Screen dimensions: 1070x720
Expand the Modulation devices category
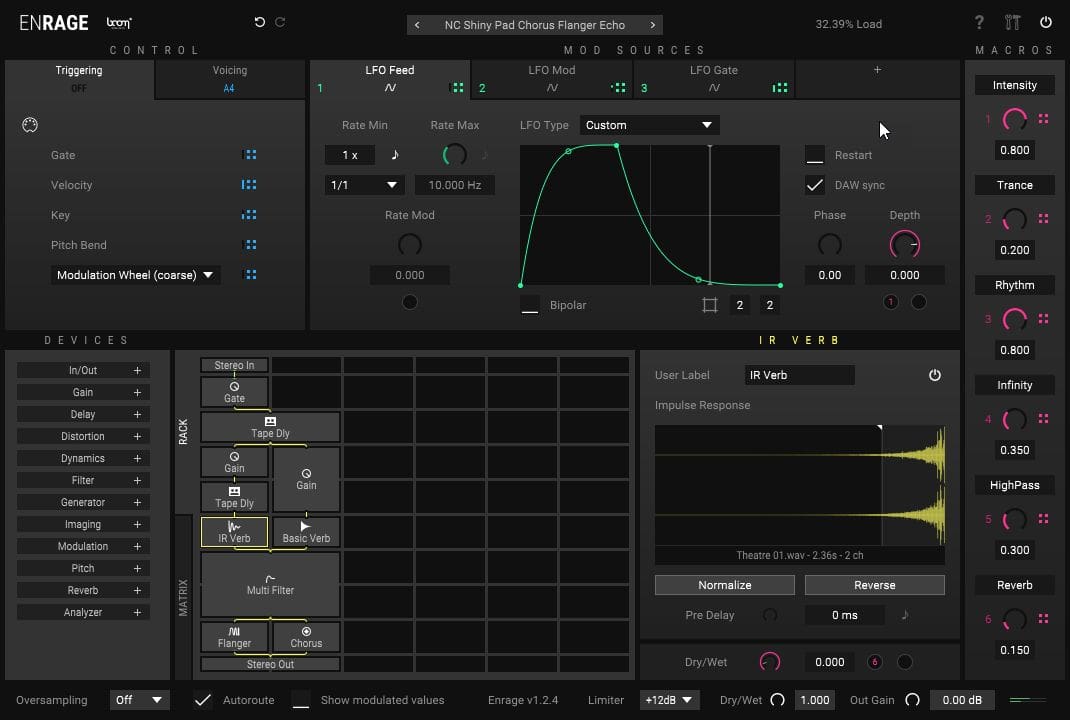(83, 547)
